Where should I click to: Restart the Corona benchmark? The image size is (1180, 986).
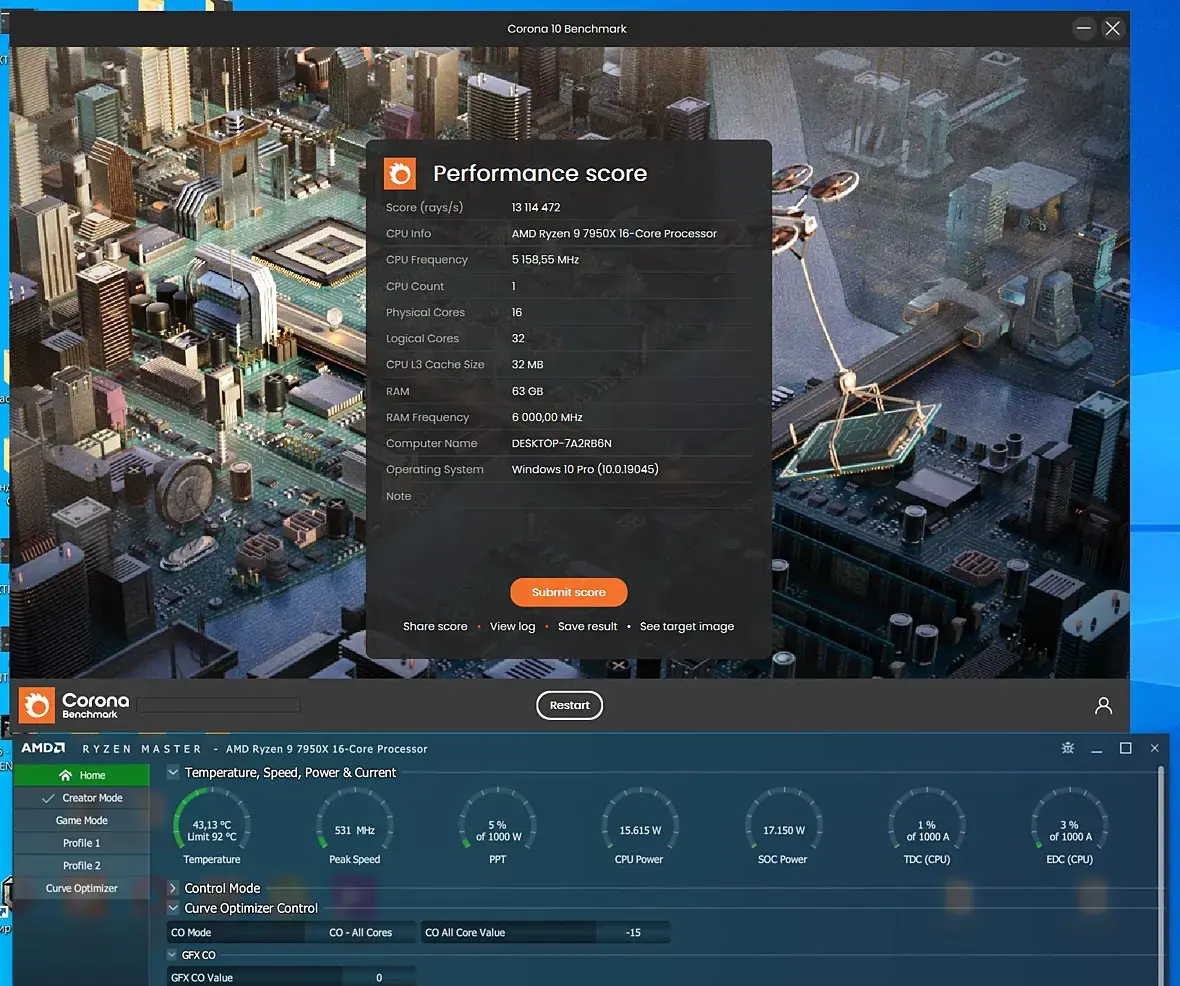point(569,705)
